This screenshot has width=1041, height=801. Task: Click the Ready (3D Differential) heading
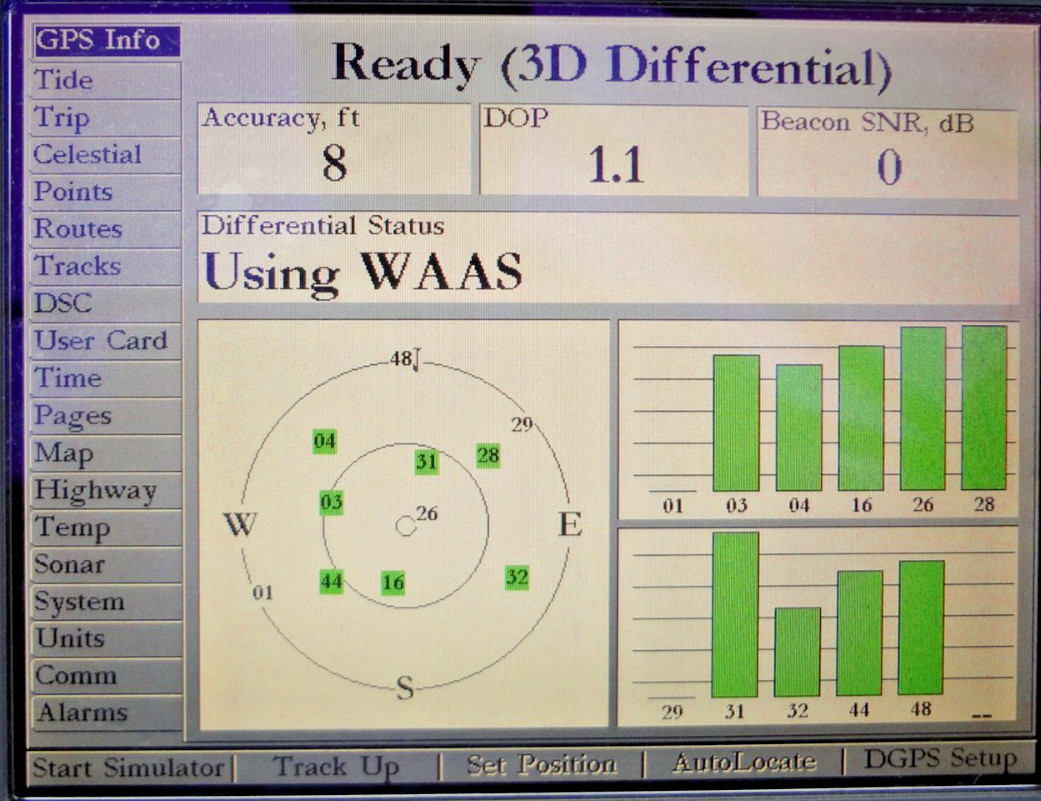pos(611,67)
